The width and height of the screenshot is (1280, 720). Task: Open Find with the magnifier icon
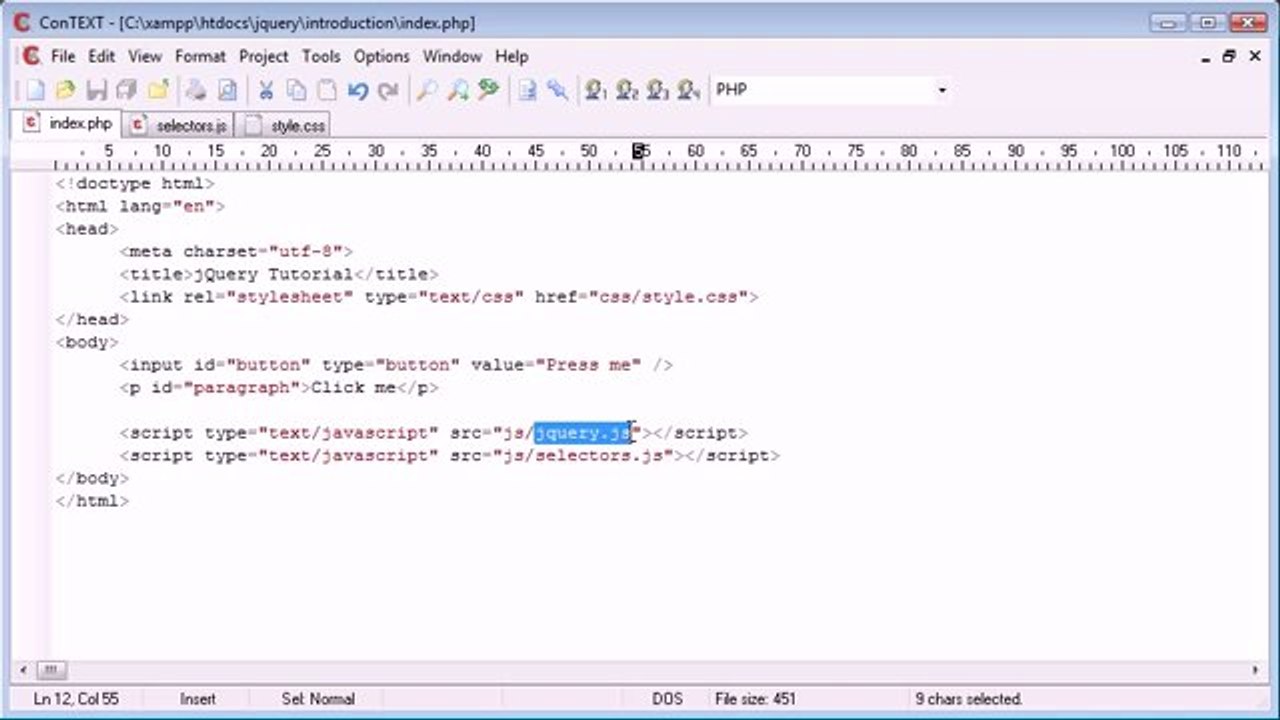(427, 90)
